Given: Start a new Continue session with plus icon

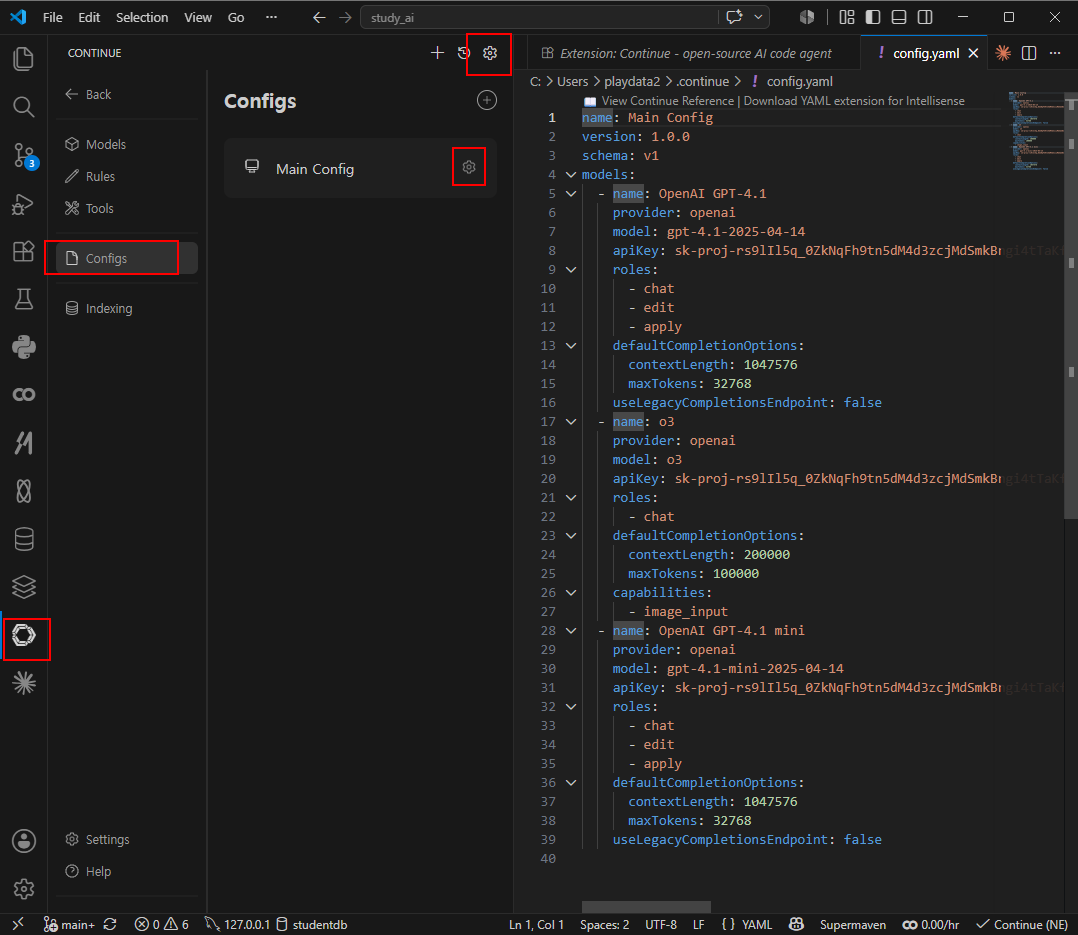Looking at the screenshot, I should [437, 53].
